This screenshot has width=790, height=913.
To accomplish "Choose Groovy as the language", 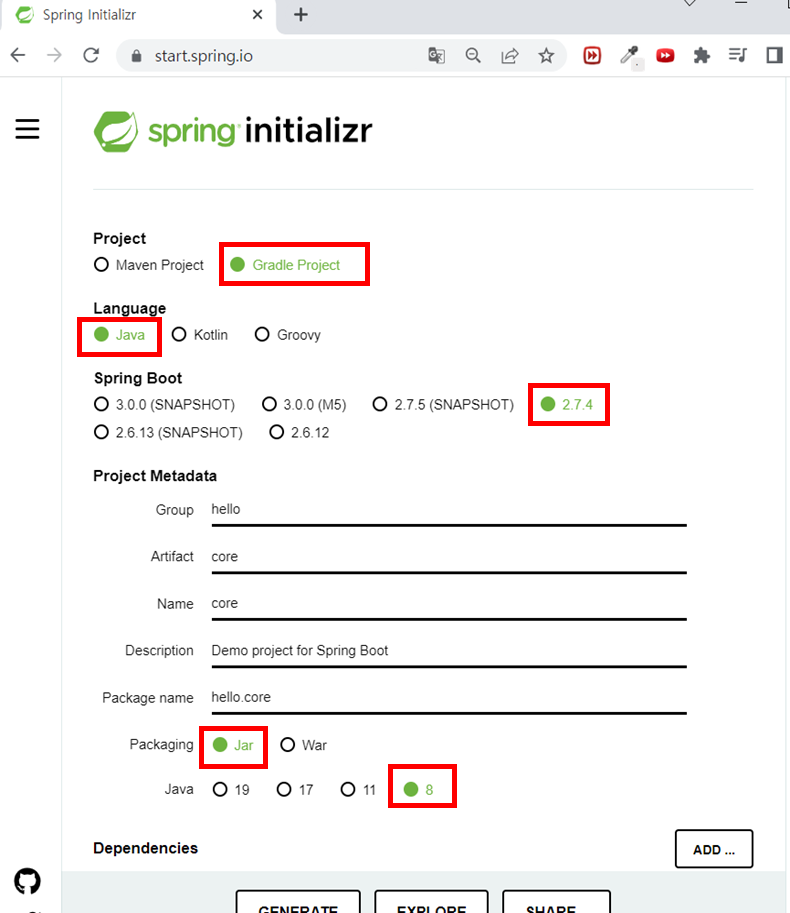I will [x=288, y=335].
